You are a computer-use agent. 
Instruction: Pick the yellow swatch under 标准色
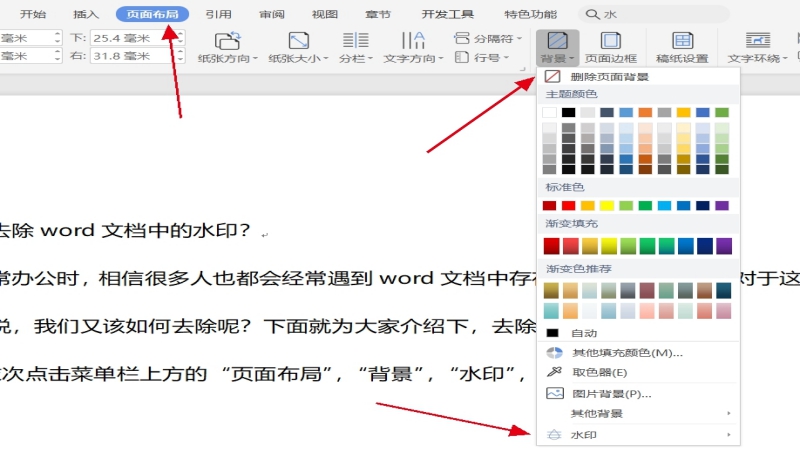pyautogui.click(x=607, y=205)
